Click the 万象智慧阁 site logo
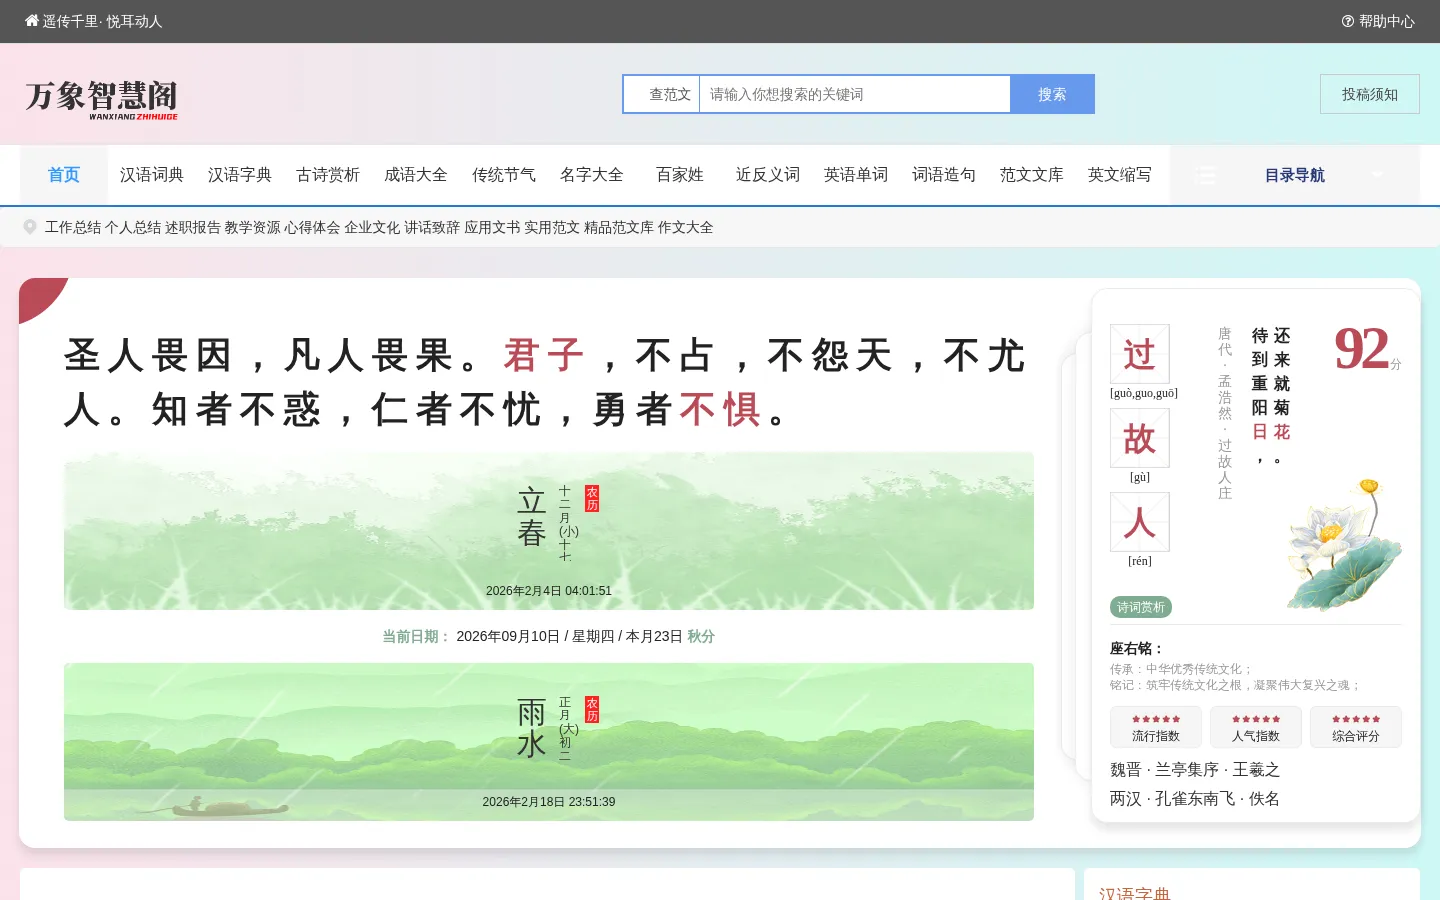 tap(102, 98)
